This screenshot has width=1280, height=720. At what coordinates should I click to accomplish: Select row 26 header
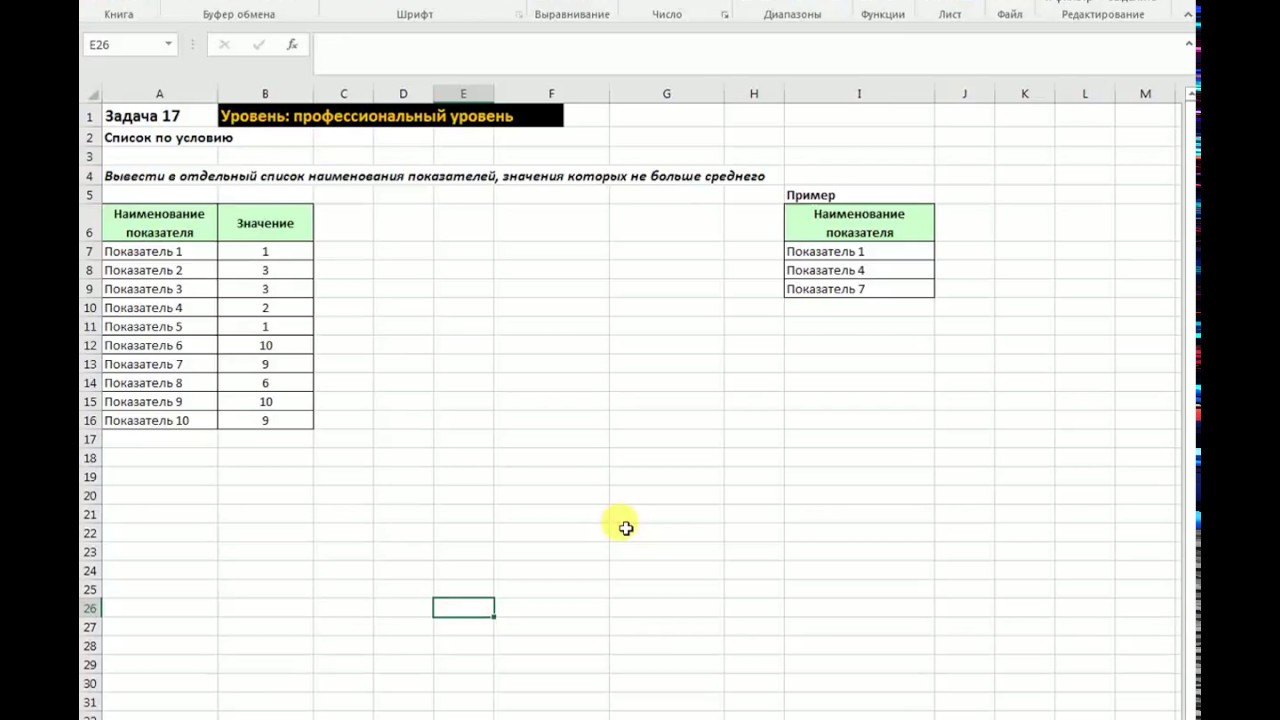coord(90,608)
